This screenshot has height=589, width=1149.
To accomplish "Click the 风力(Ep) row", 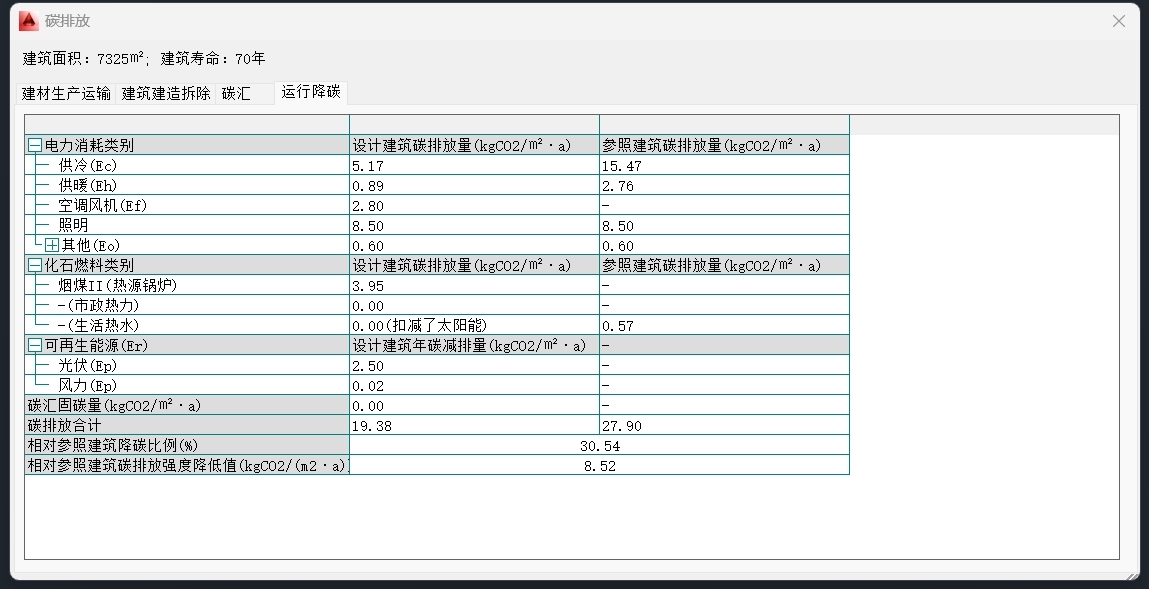I will tap(88, 386).
